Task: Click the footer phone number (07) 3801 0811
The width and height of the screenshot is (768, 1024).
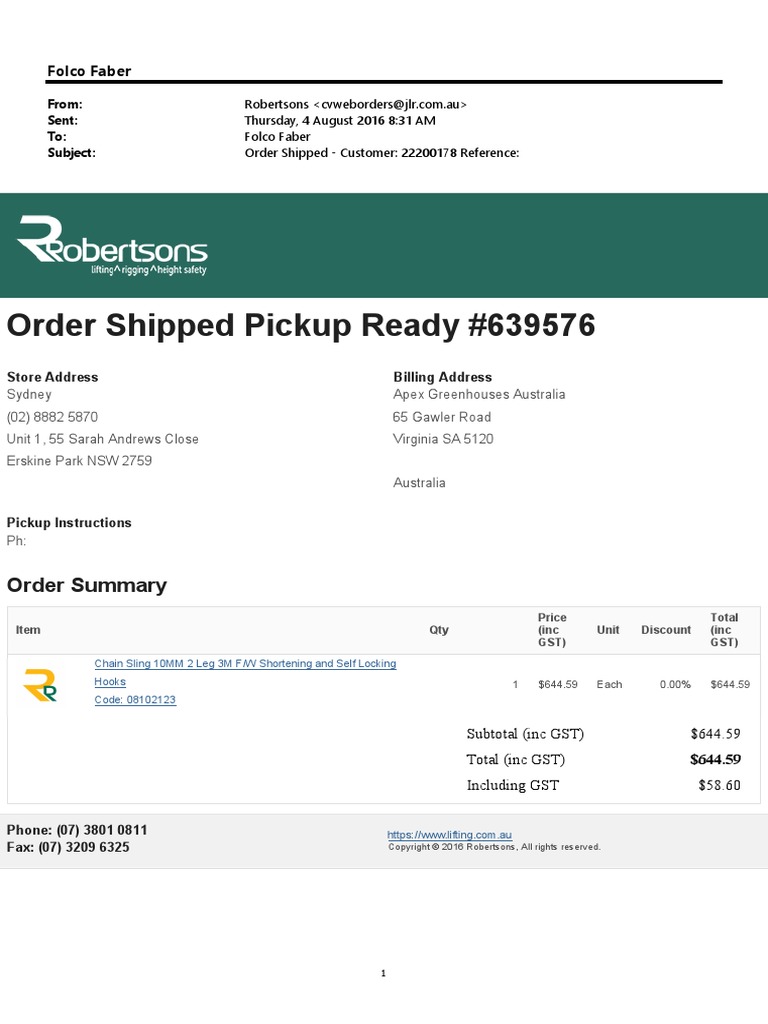Action: pos(102,830)
